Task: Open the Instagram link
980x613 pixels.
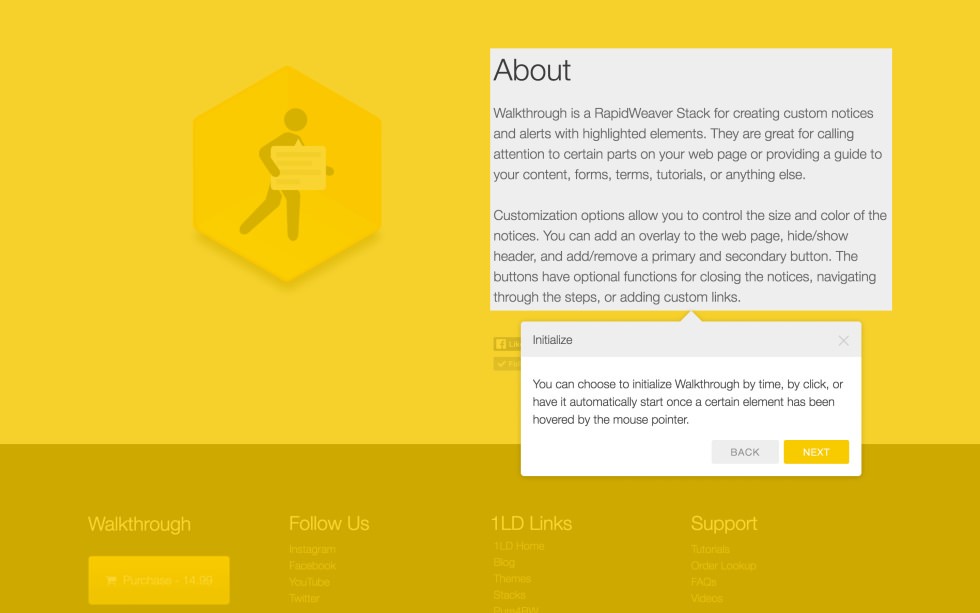Action: 312,549
